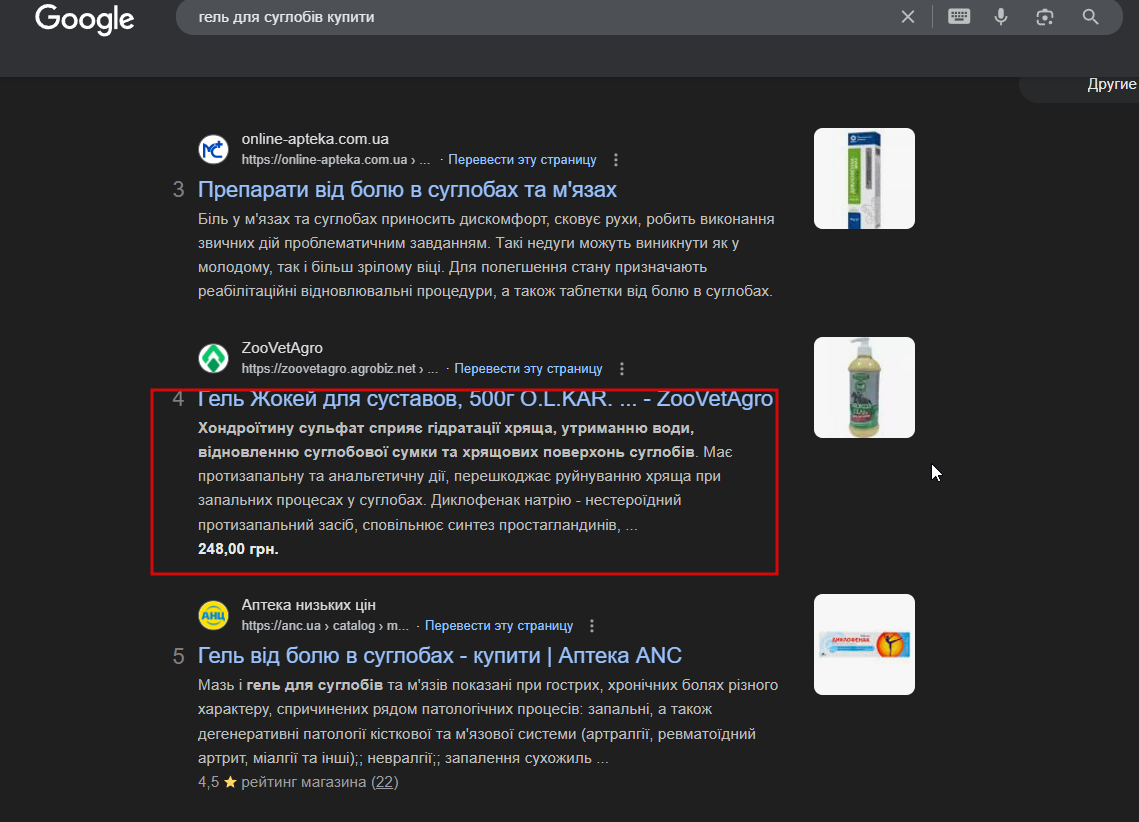Viewport: 1139px width, 822px height.
Task: Open search by image camera icon
Action: pyautogui.click(x=1045, y=17)
